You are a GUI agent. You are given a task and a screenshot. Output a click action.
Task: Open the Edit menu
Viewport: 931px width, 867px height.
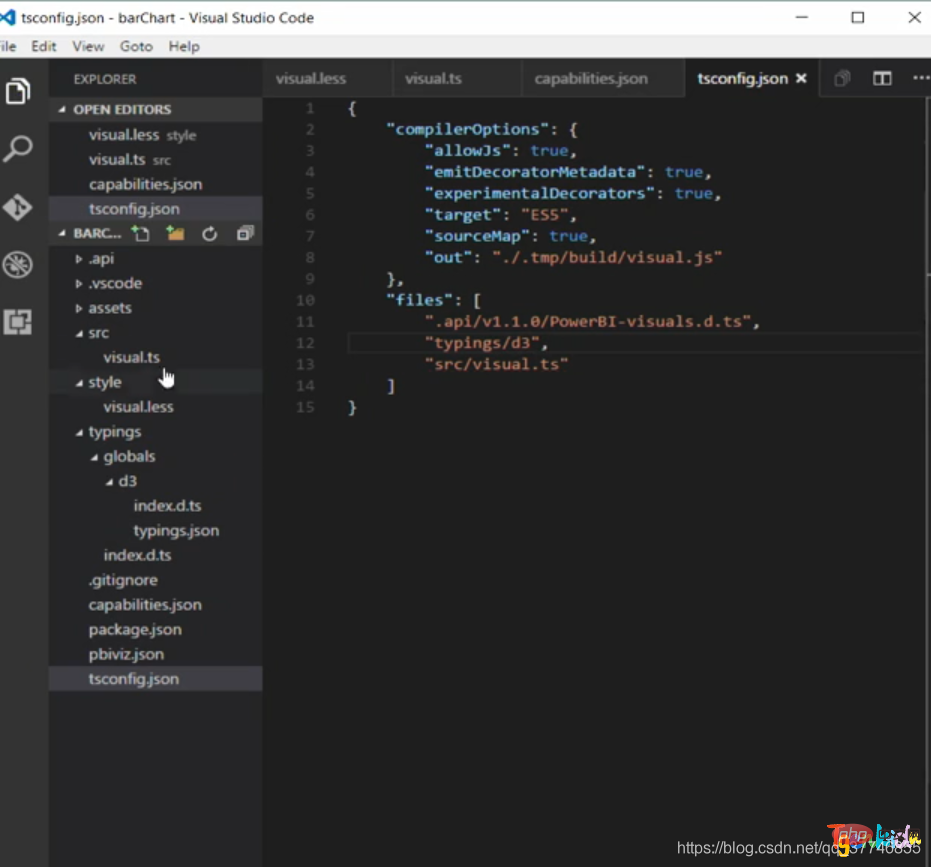pos(44,46)
